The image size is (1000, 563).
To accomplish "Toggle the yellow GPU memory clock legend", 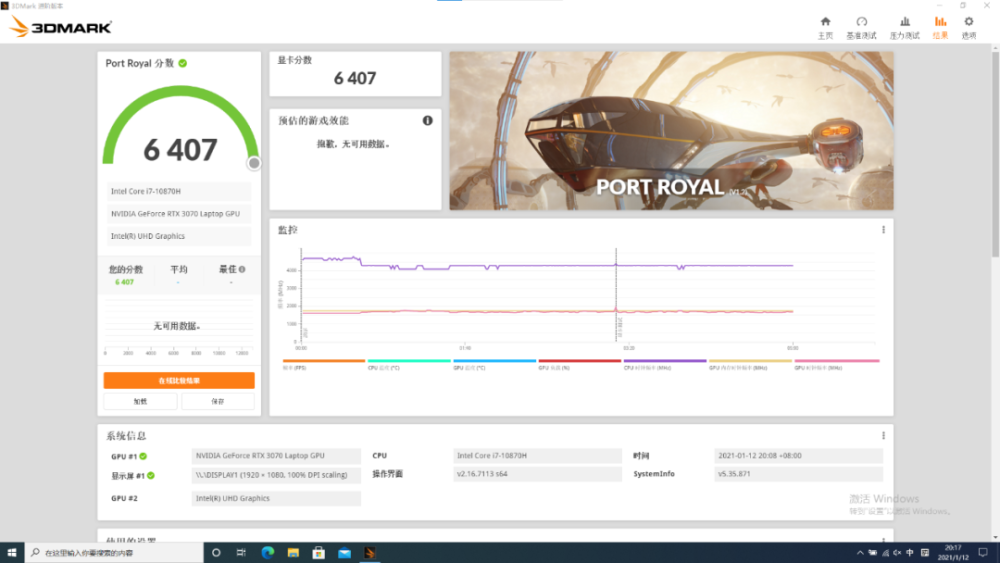I will 751,364.
